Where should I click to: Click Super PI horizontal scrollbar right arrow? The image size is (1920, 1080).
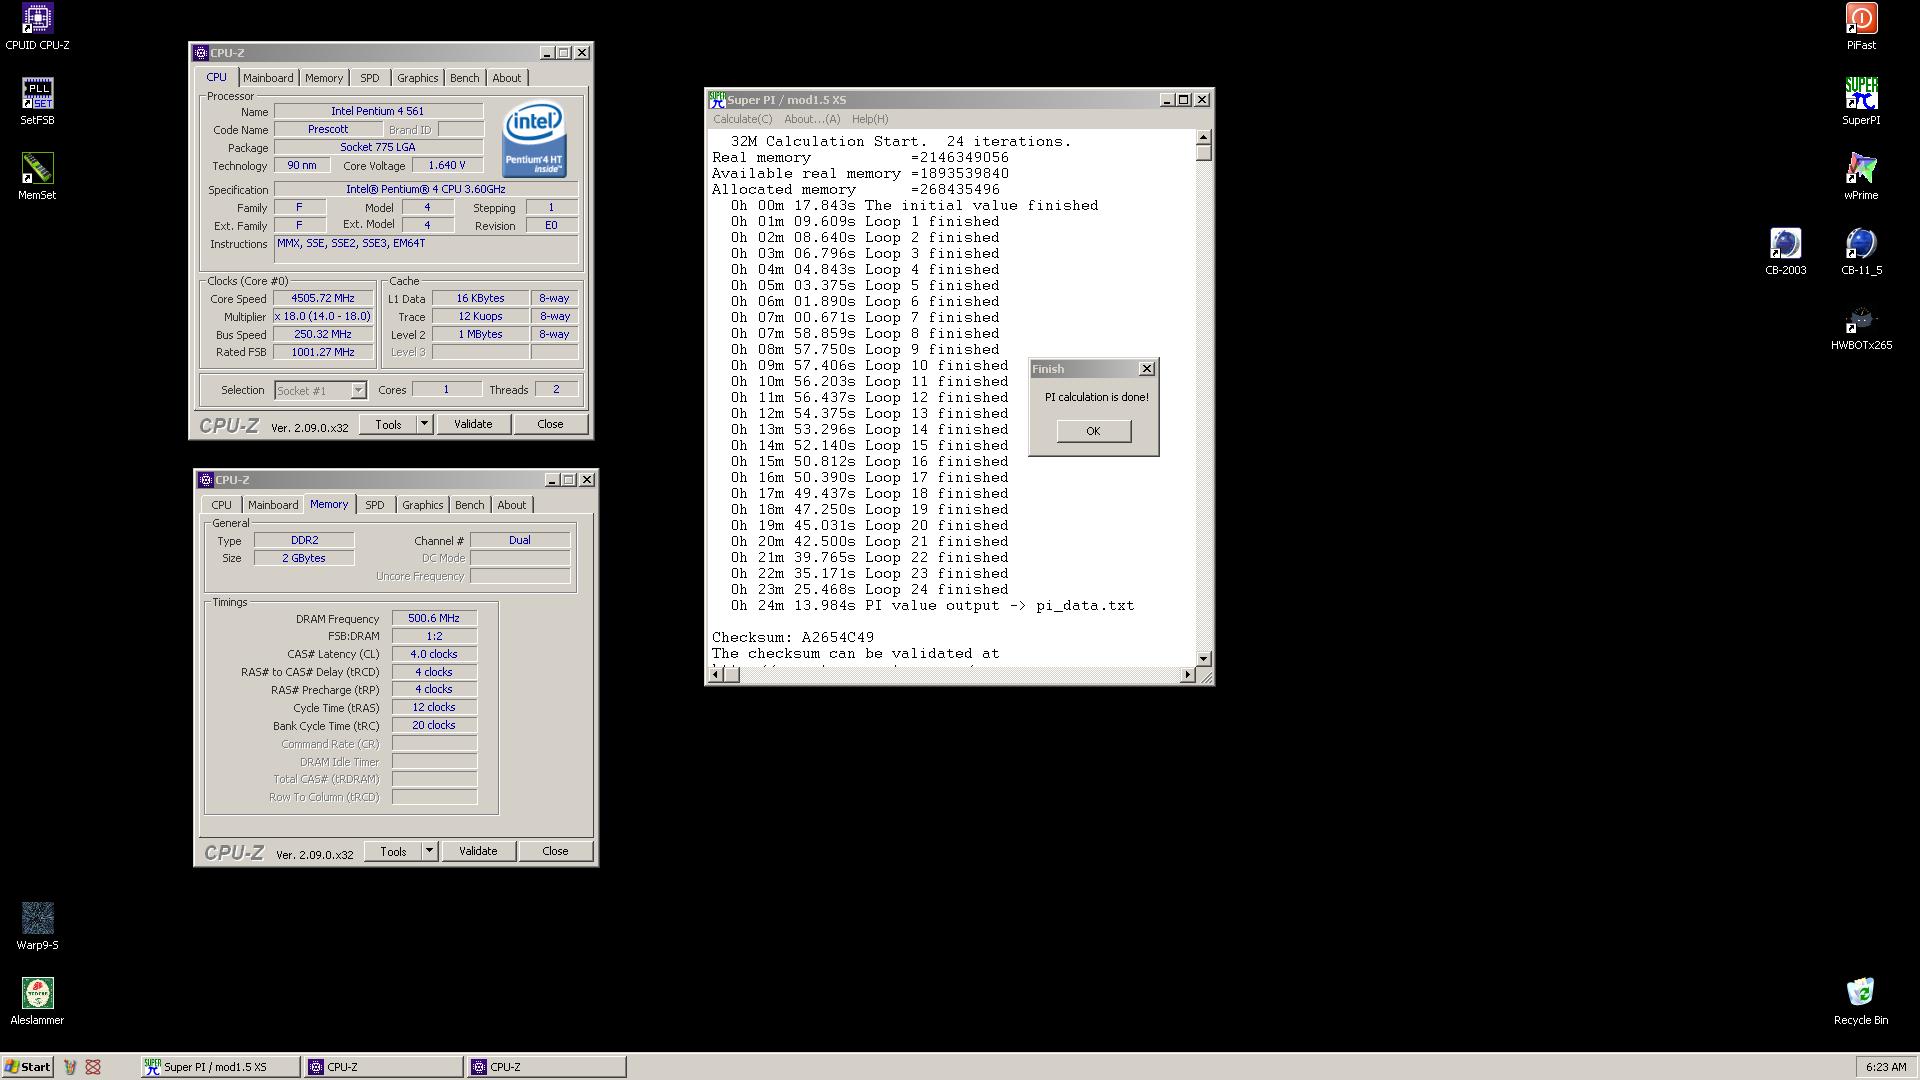[x=1187, y=675]
